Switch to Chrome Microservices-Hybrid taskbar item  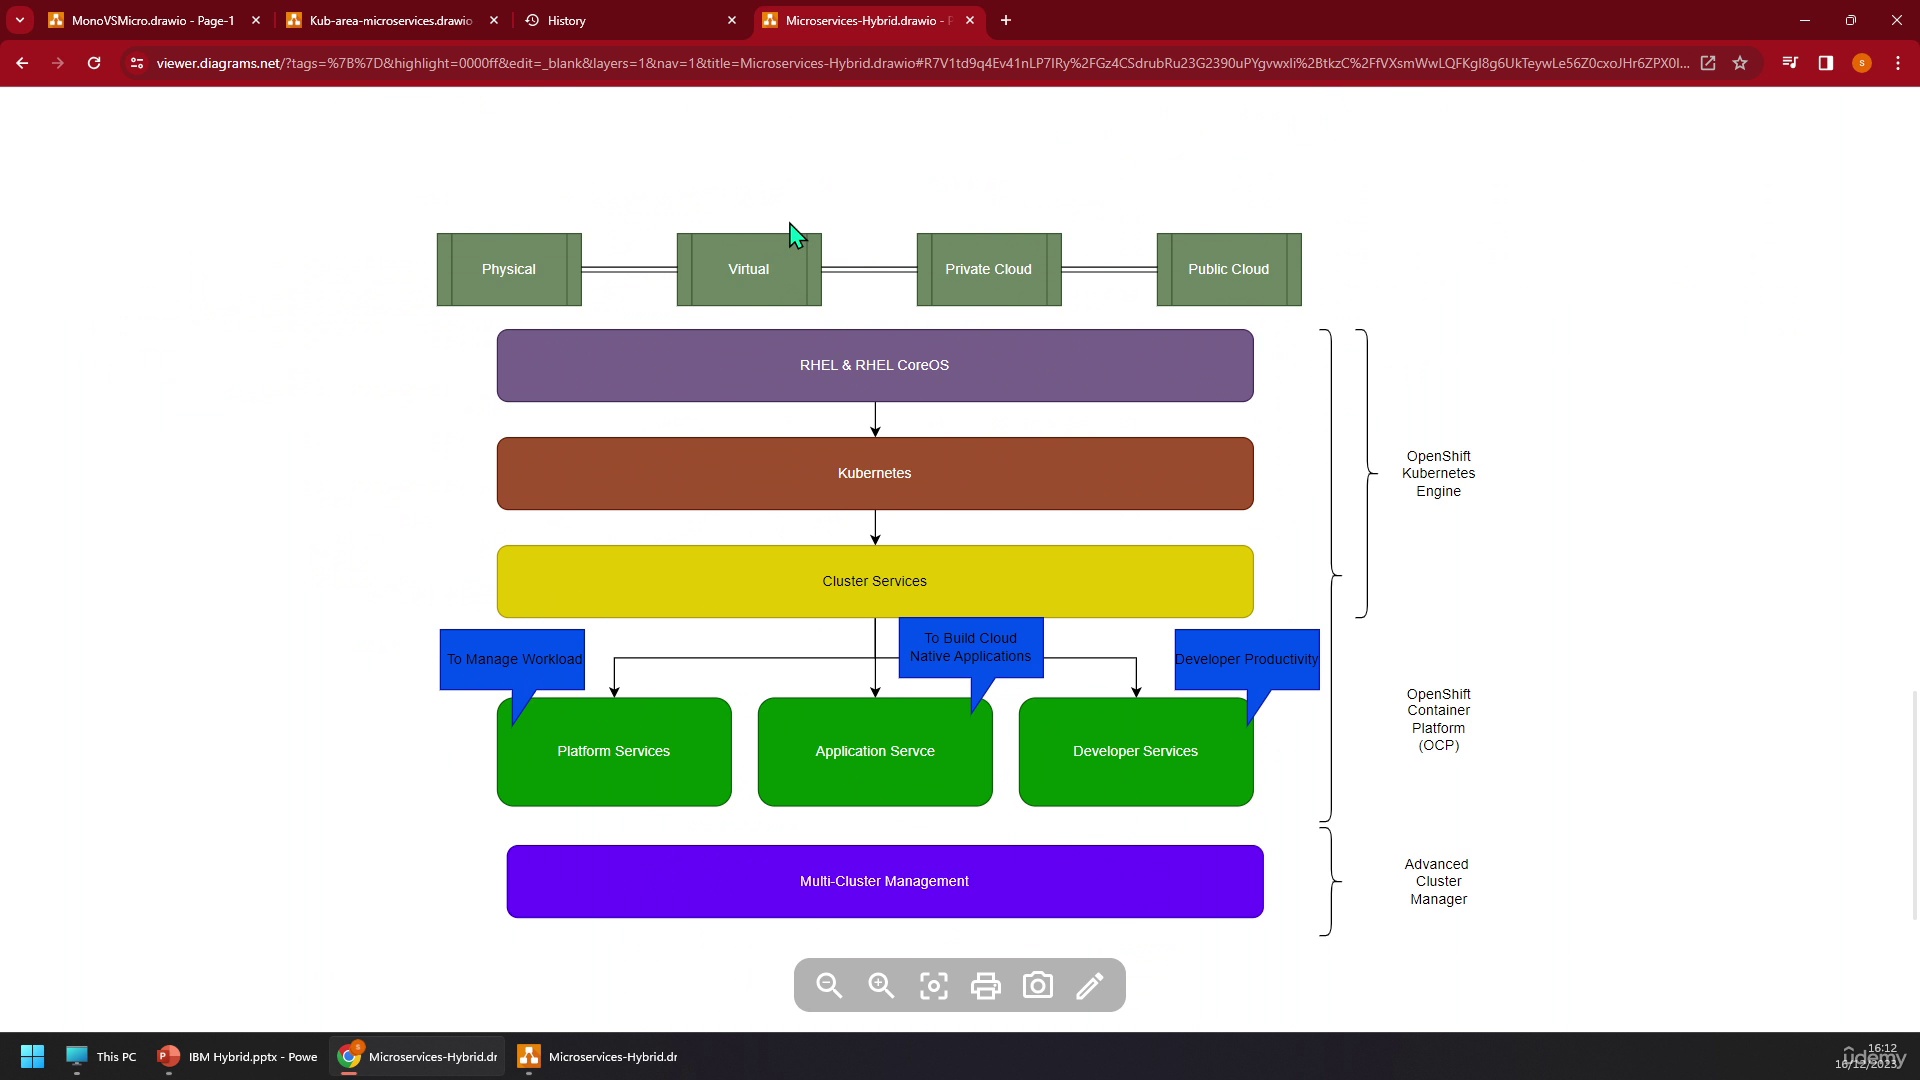pyautogui.click(x=418, y=1056)
